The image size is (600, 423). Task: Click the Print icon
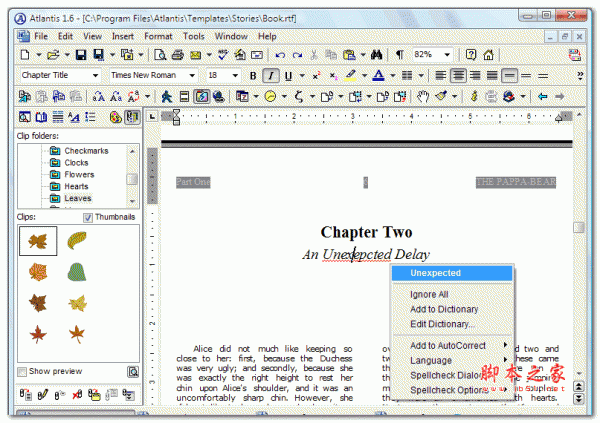point(178,55)
